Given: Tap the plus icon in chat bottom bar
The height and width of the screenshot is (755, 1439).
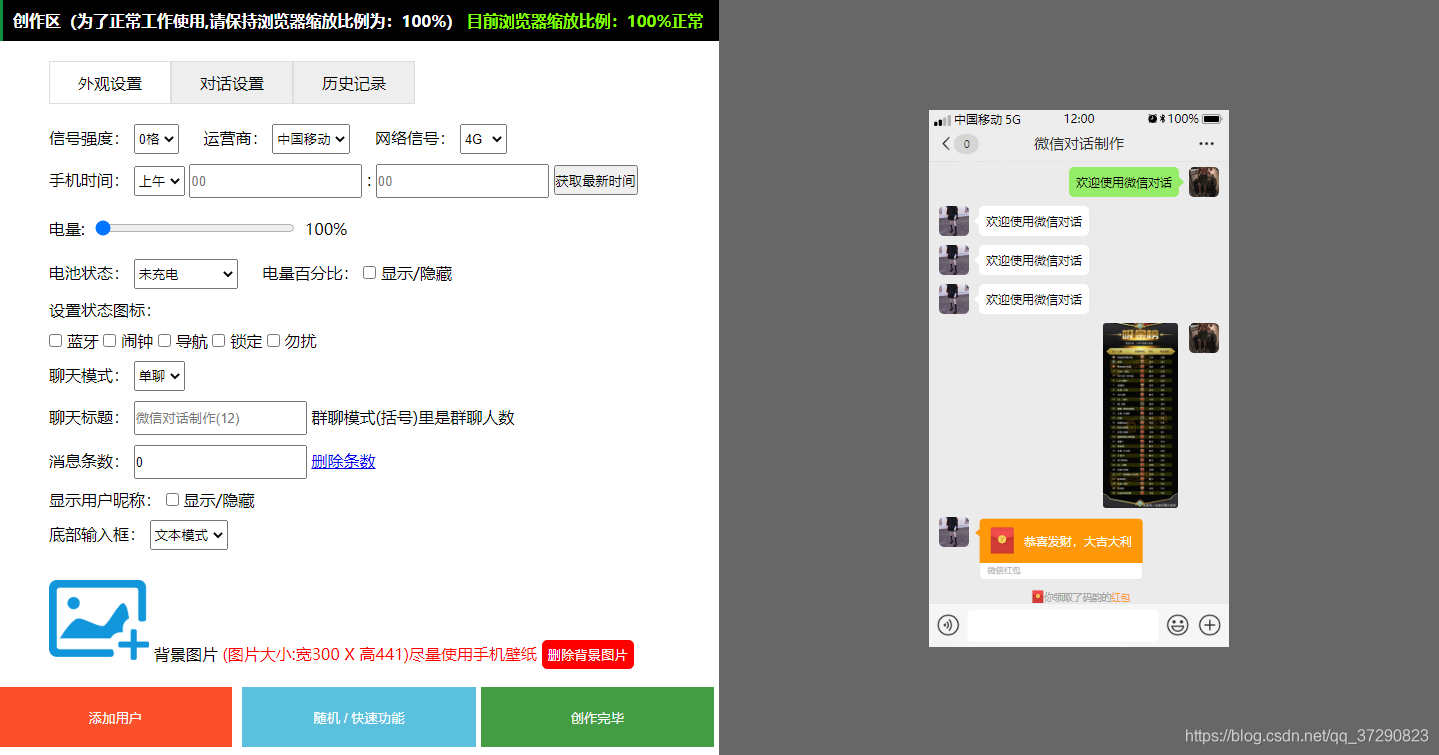Looking at the screenshot, I should tap(1210, 626).
